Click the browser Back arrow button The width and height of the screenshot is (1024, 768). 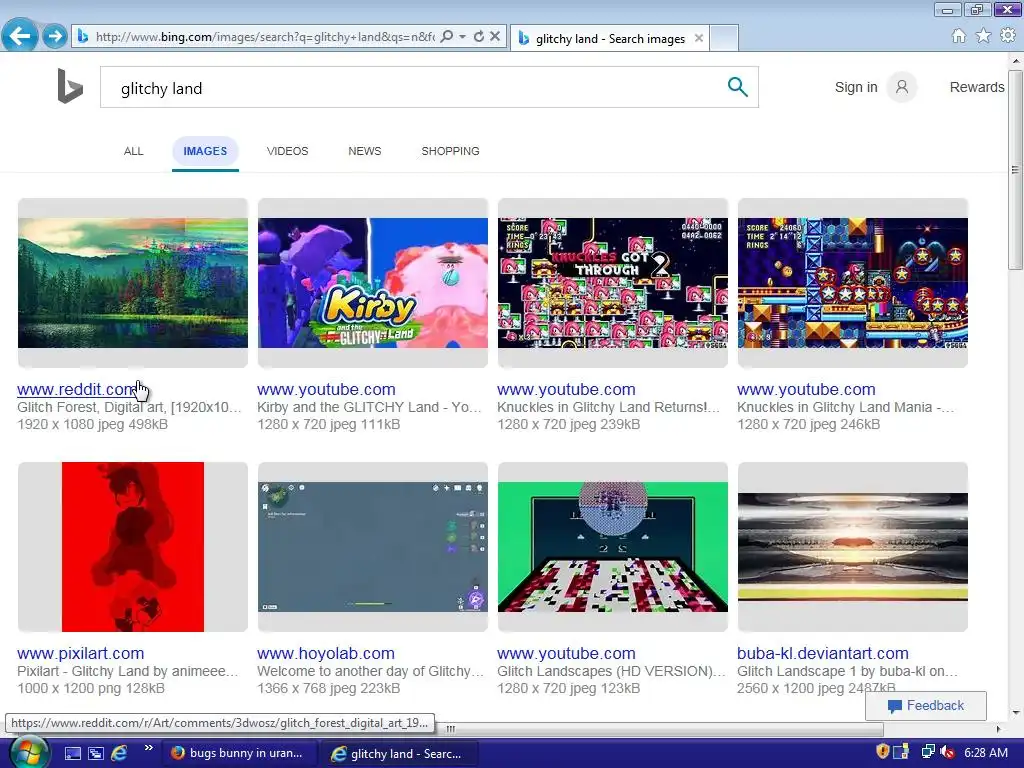20,35
